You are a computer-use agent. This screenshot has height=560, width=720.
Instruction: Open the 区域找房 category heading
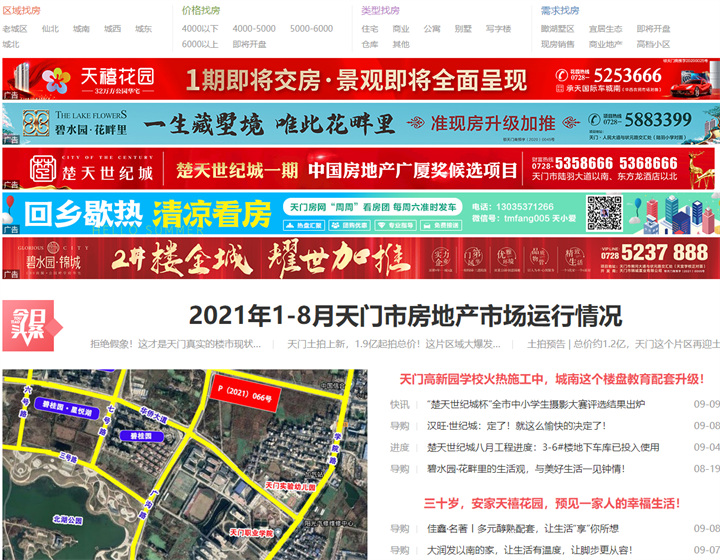pyautogui.click(x=20, y=11)
